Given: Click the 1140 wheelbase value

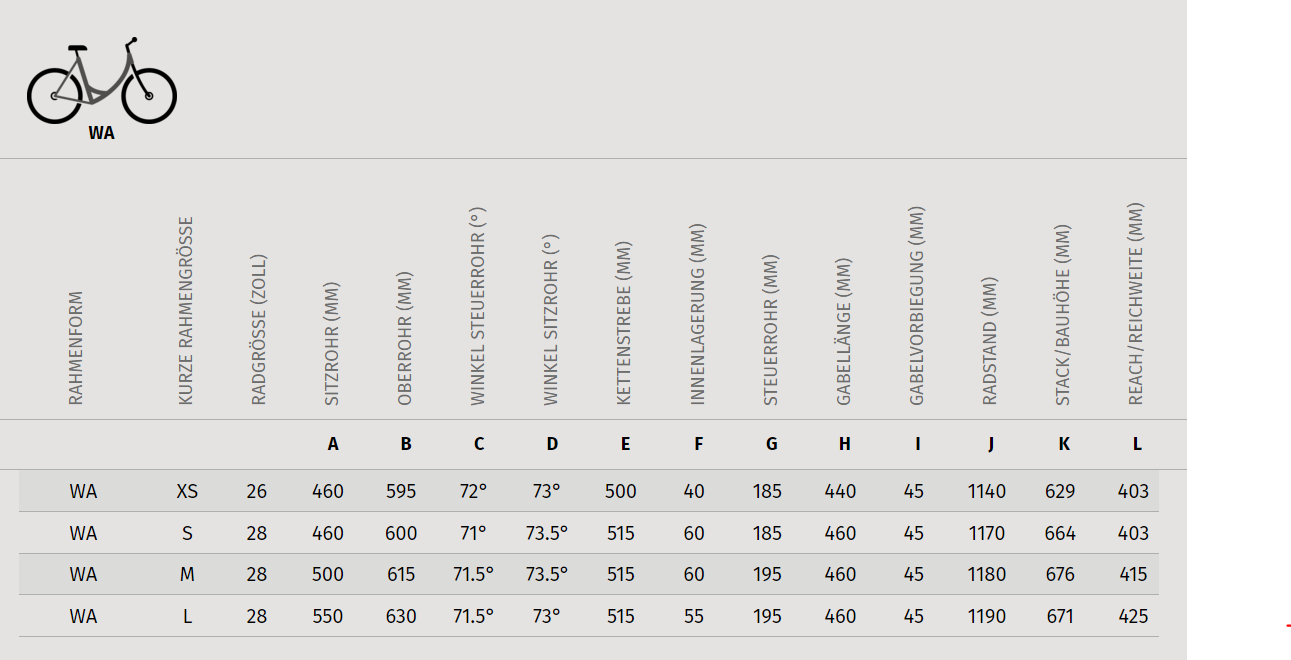Looking at the screenshot, I should click(x=987, y=491).
